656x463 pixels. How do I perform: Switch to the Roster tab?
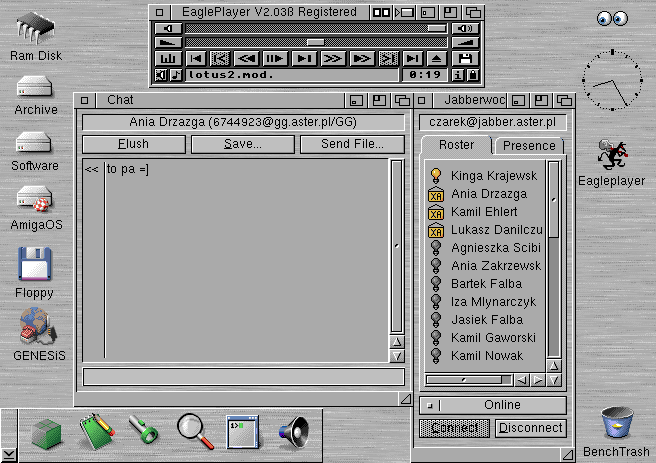(x=456, y=145)
